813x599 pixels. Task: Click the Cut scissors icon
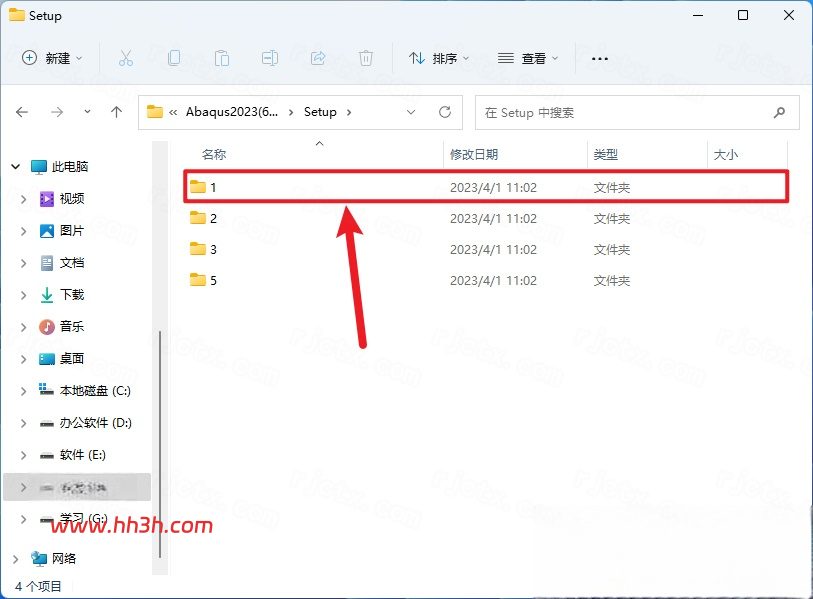tap(126, 58)
